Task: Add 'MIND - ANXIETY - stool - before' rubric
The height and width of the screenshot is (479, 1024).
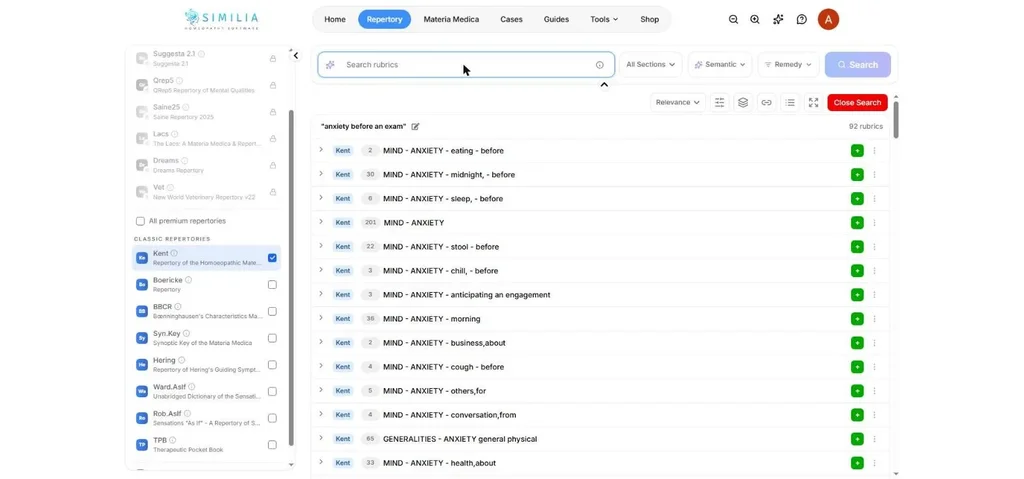Action: coord(857,247)
